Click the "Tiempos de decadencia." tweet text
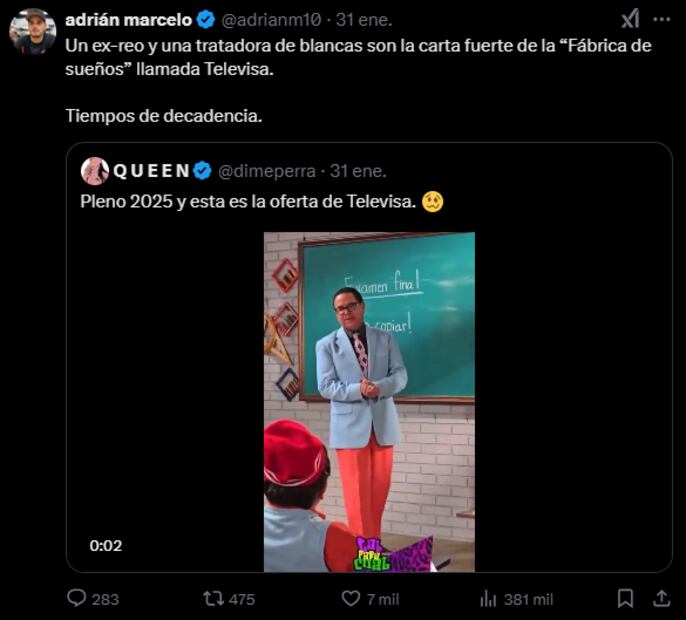The height and width of the screenshot is (620, 686). pyautogui.click(x=164, y=115)
